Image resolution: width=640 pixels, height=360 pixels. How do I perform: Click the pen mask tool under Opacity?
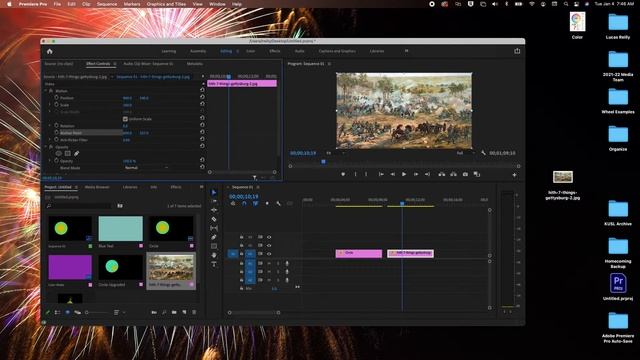[76, 153]
